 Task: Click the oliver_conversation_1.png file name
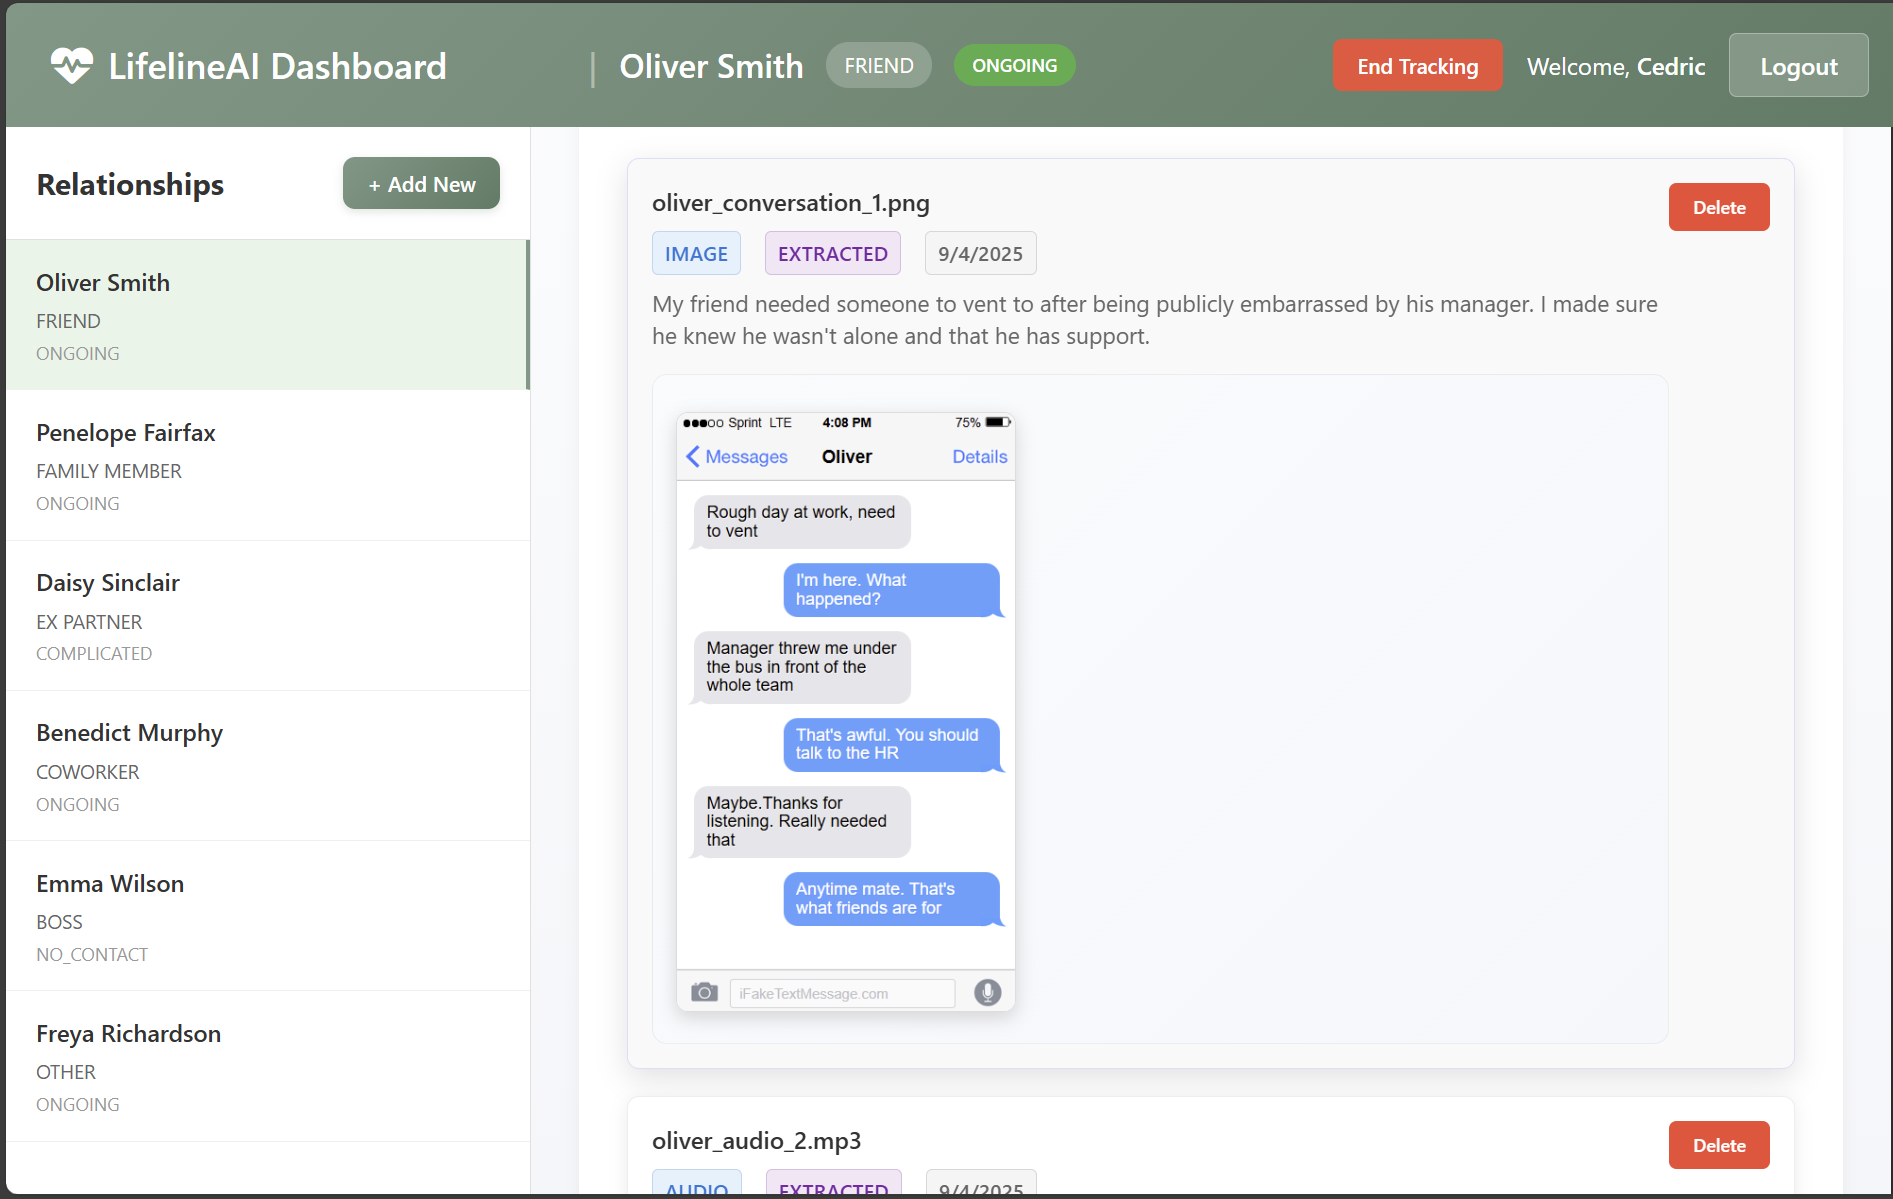pos(790,203)
